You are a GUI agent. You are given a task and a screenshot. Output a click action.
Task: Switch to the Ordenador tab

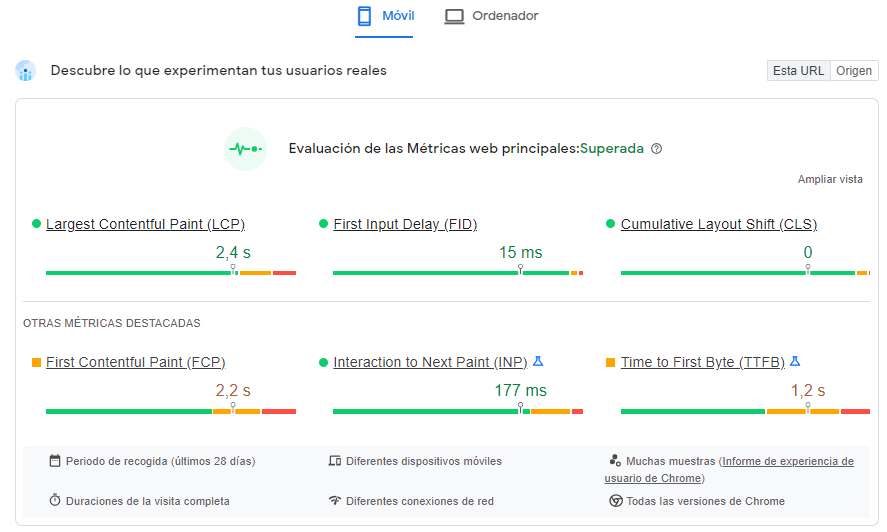(492, 16)
